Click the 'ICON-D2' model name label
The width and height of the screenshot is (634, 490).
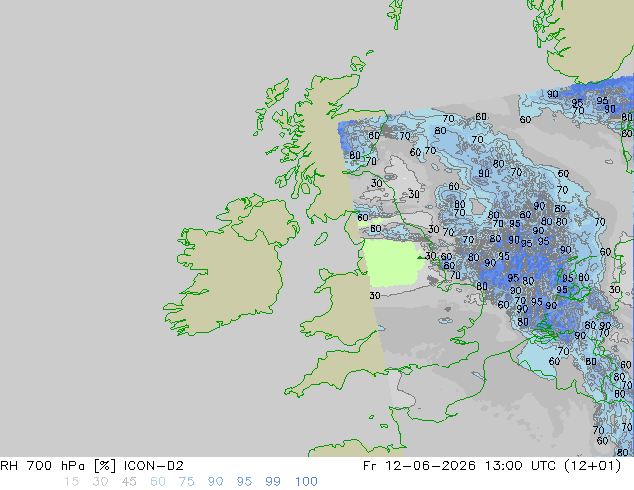click(154, 466)
